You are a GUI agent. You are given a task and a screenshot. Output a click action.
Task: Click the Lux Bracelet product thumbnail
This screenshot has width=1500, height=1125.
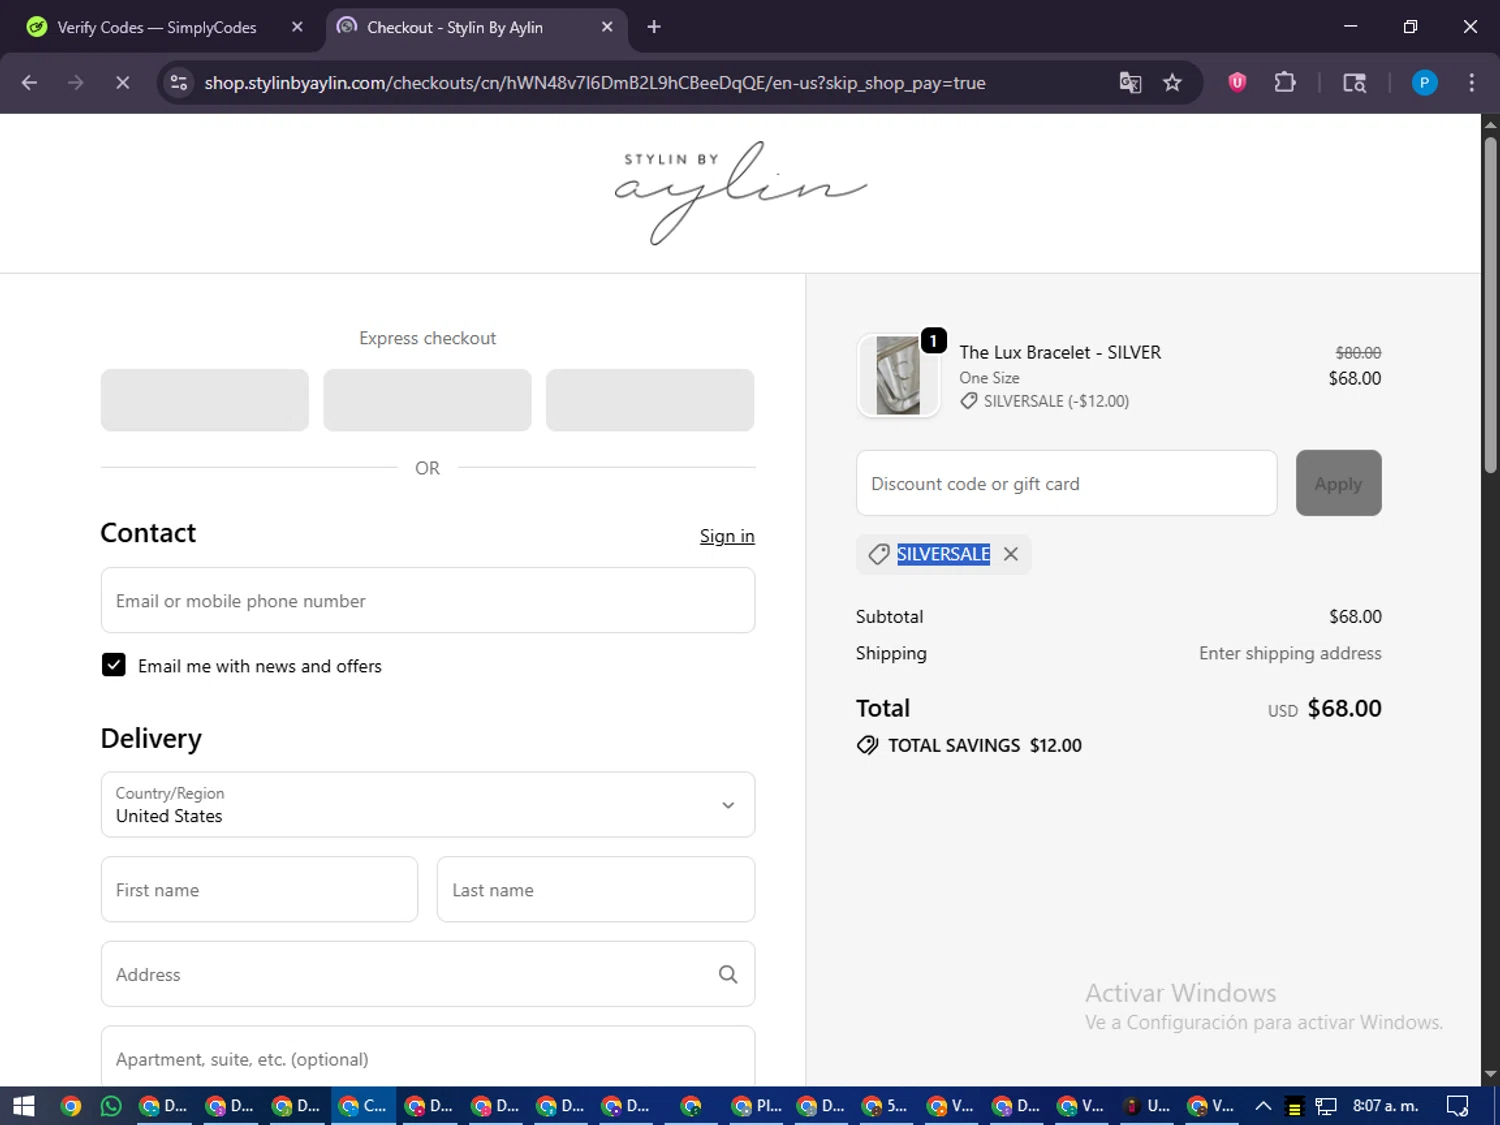(x=898, y=375)
